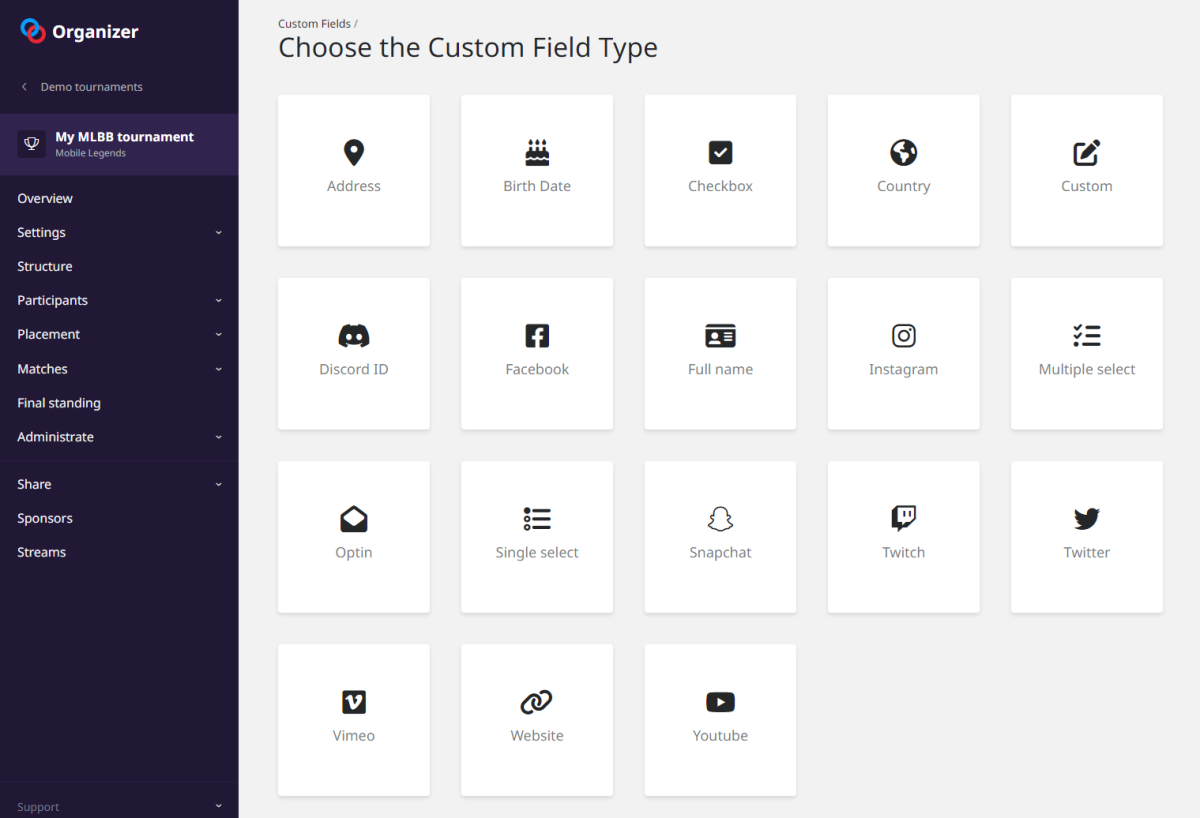Choose the Birth Date cake icon
Image resolution: width=1200 pixels, height=818 pixels.
(537, 152)
